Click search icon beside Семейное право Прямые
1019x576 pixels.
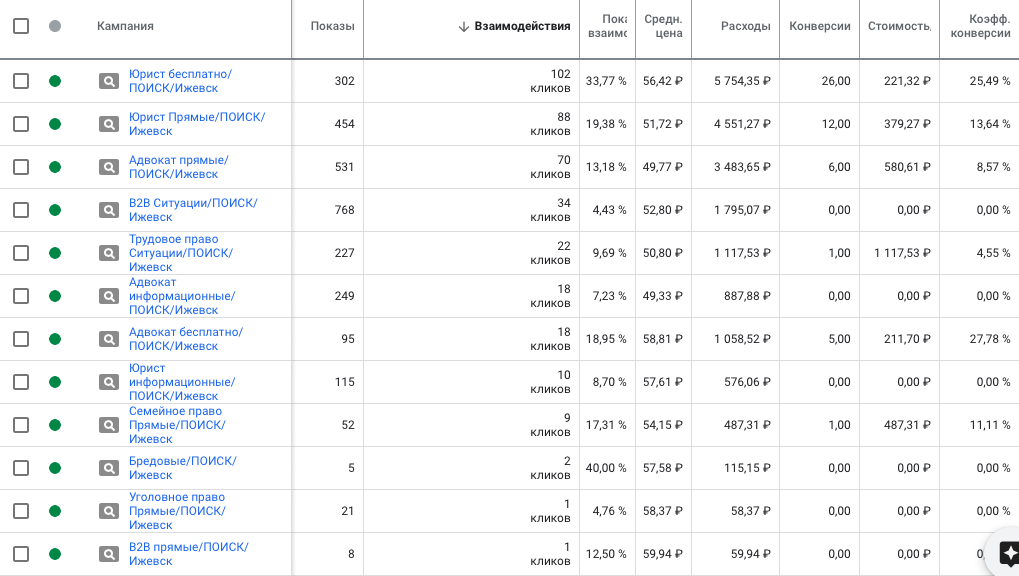(108, 425)
